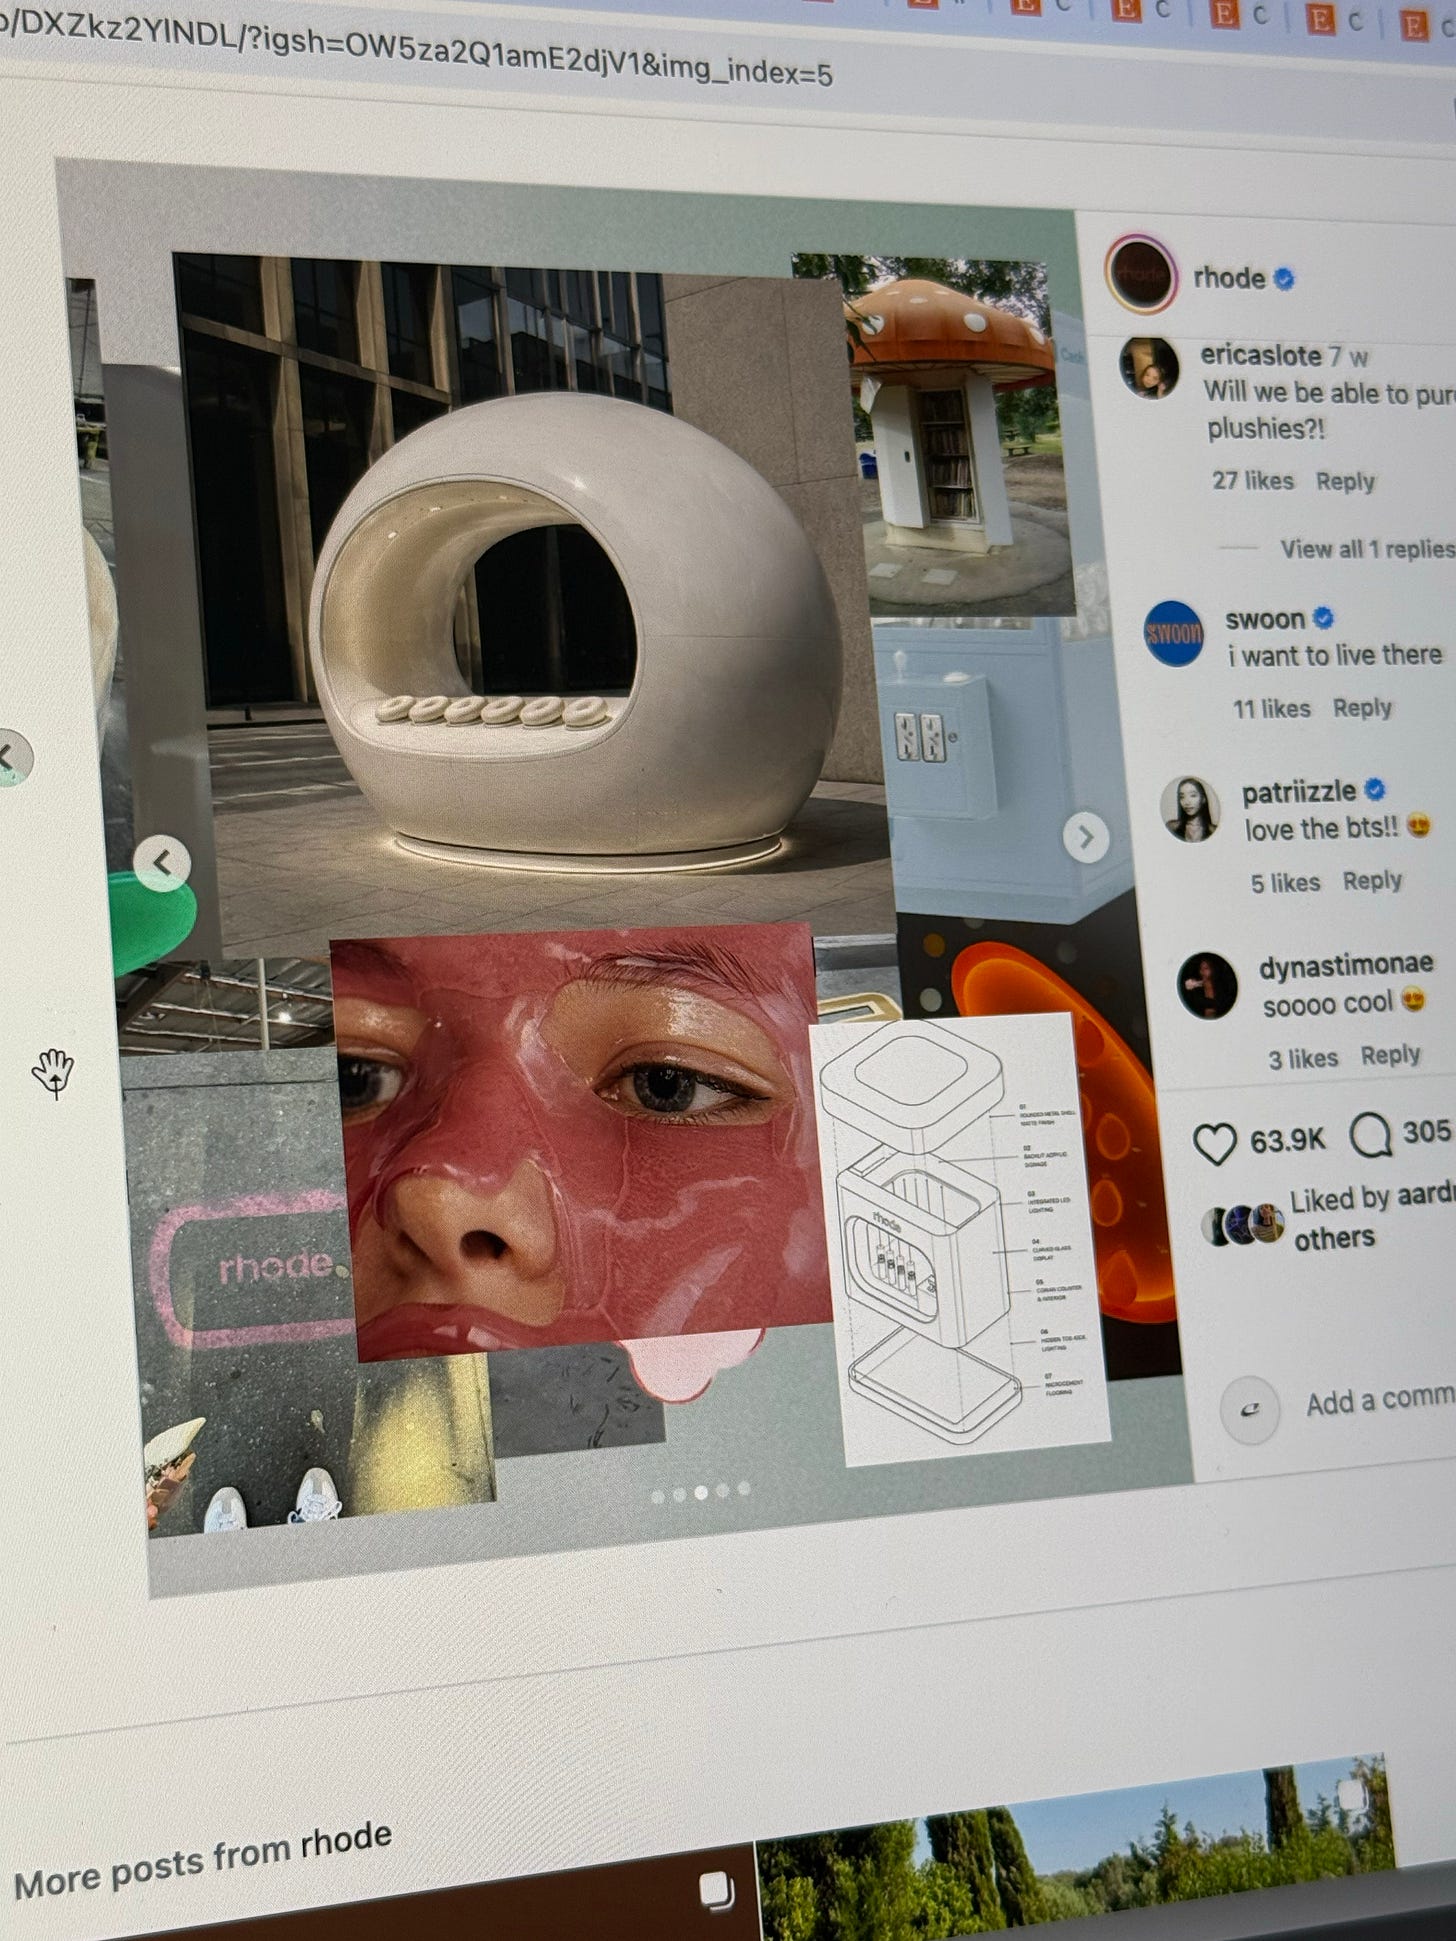
Task: Show who gave 3 likes
Action: coord(1303,1059)
